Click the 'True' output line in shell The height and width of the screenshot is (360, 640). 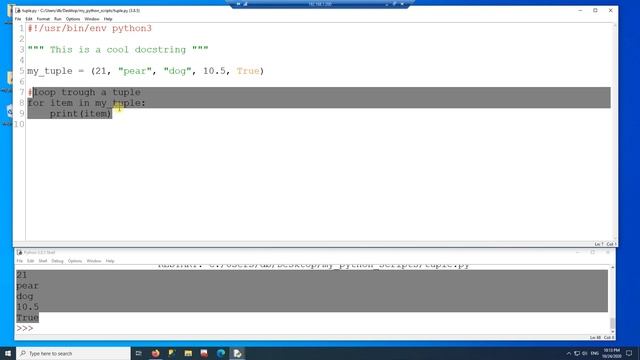(27, 318)
